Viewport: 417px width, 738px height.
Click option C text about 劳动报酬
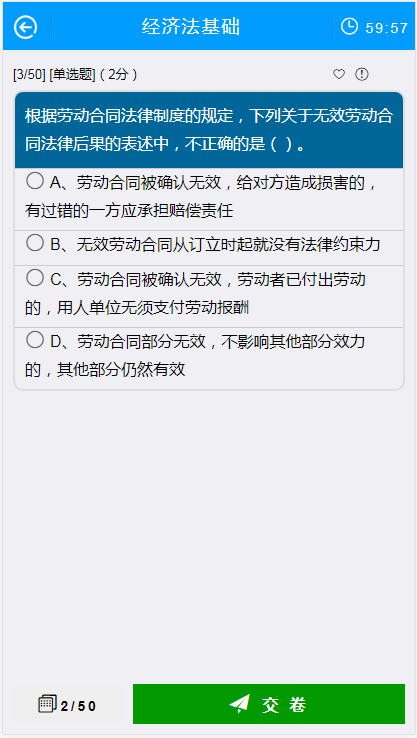196,294
